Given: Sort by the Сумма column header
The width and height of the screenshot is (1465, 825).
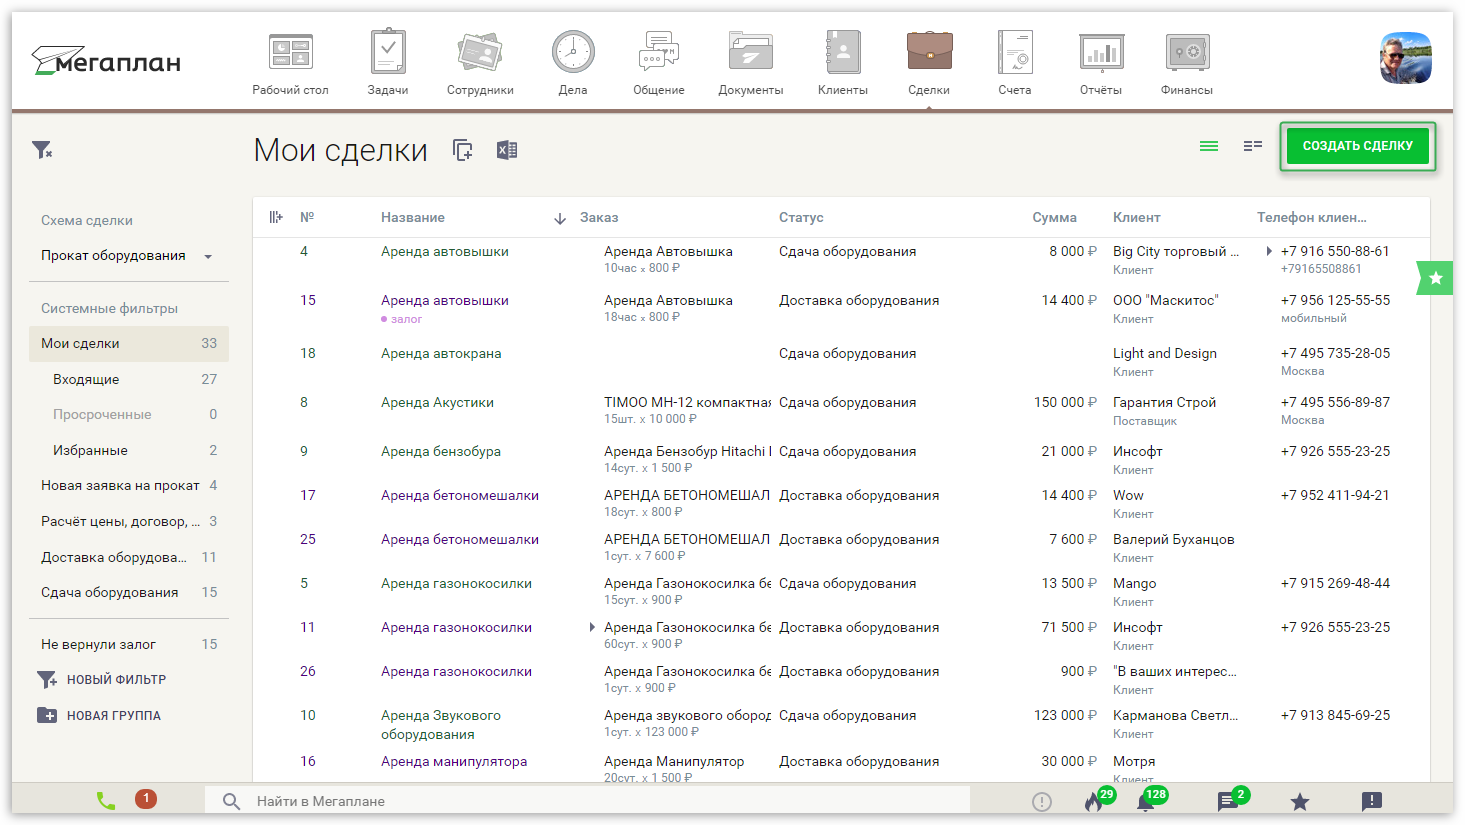Looking at the screenshot, I should [1054, 217].
